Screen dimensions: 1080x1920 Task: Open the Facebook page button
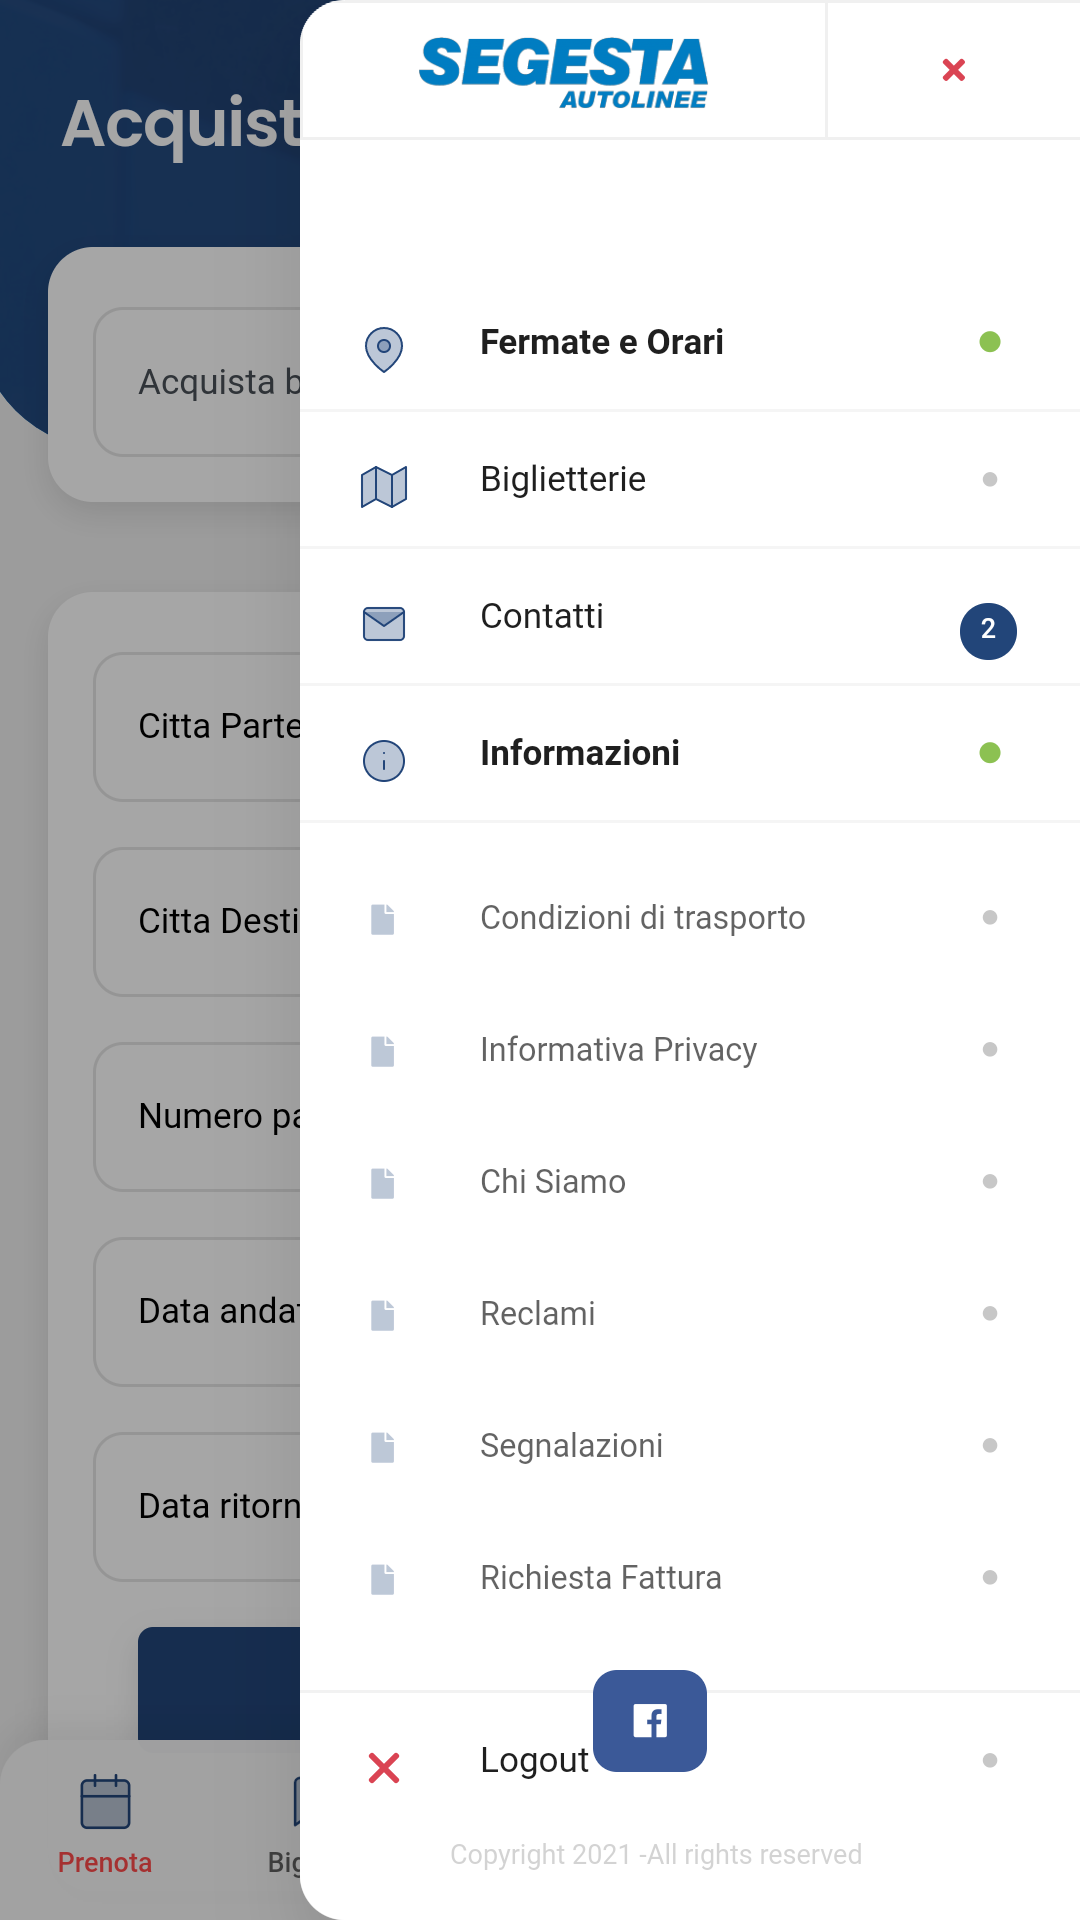pyautogui.click(x=650, y=1721)
